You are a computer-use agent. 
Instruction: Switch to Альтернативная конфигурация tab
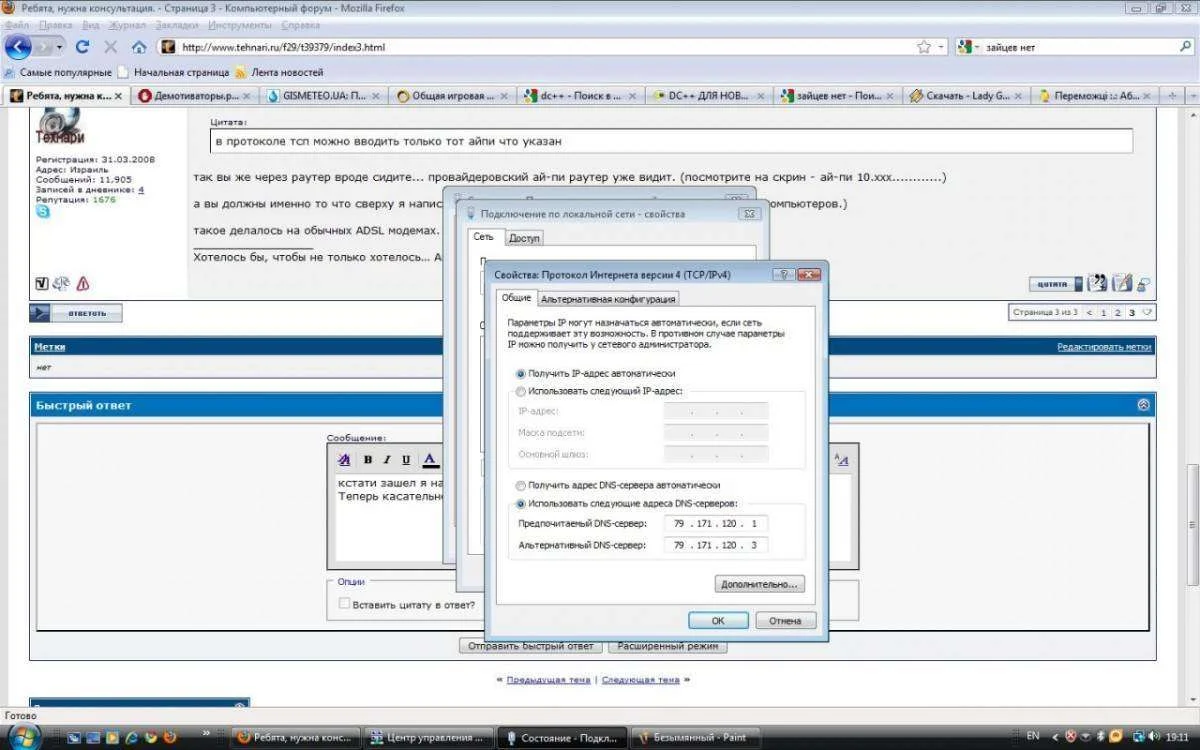[608, 298]
